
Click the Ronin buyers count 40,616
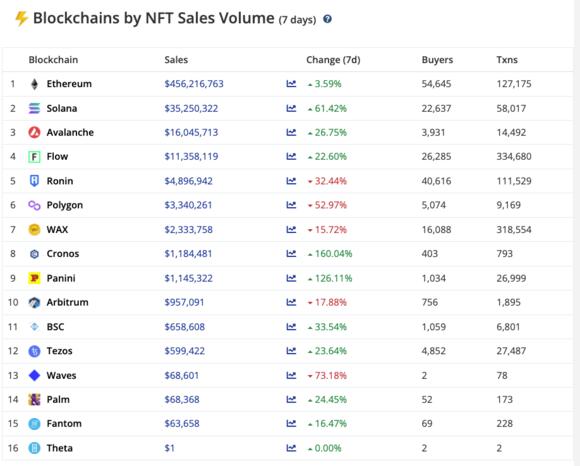point(436,181)
